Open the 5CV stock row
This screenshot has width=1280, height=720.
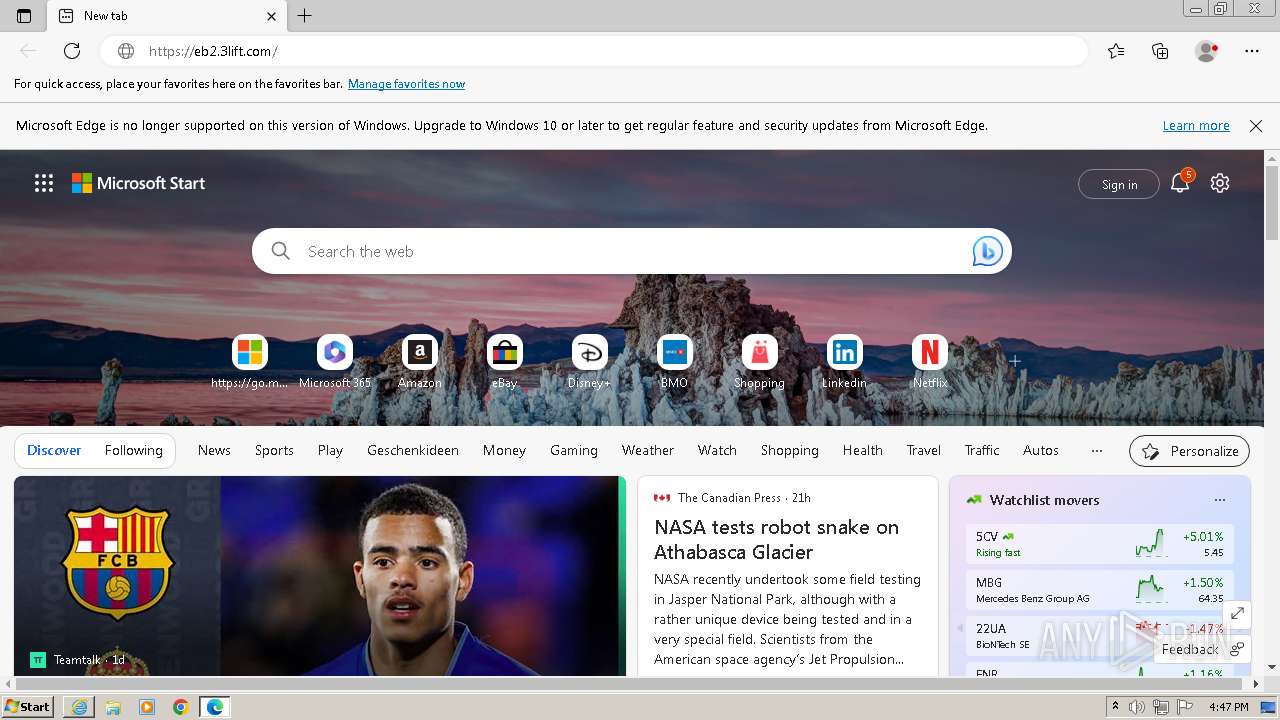coord(1100,544)
